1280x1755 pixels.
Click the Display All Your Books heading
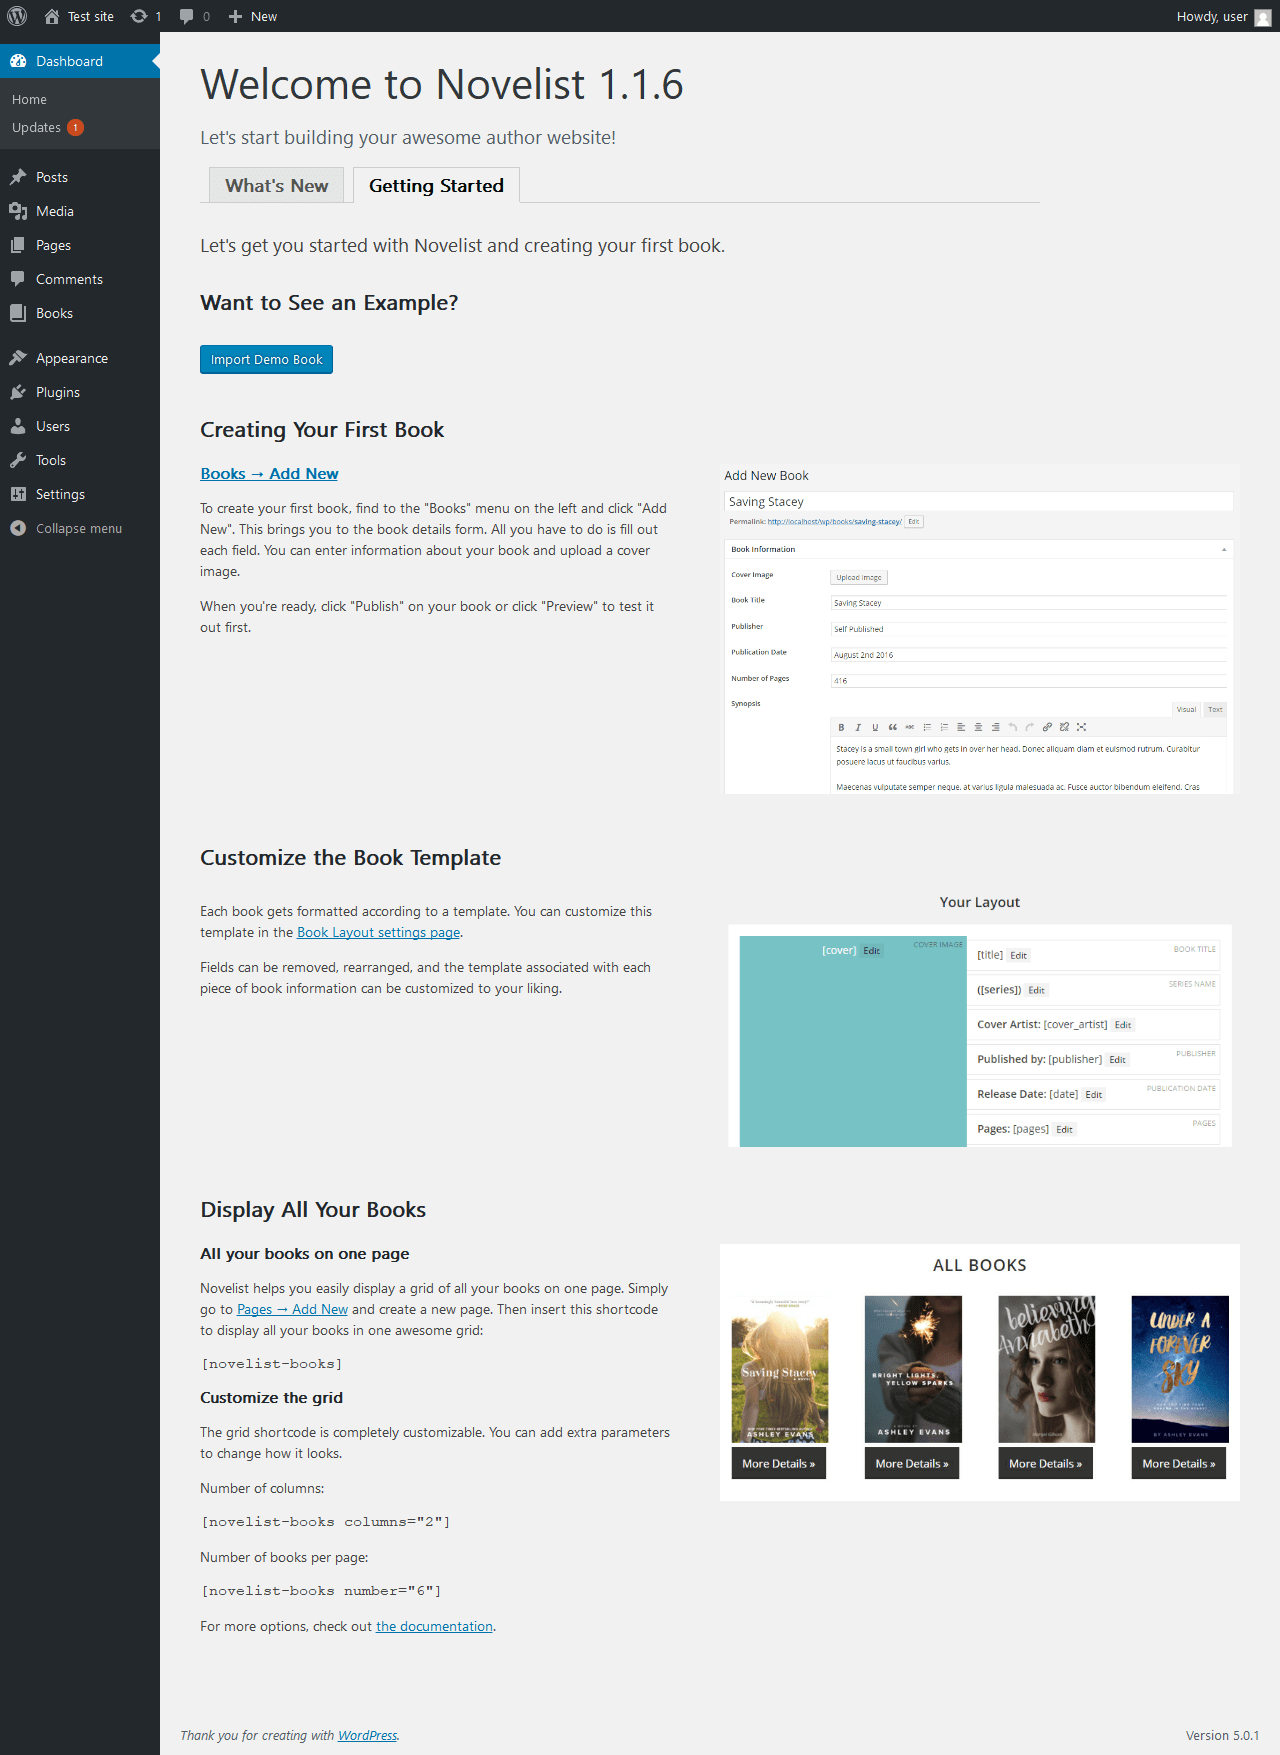pyautogui.click(x=313, y=1210)
